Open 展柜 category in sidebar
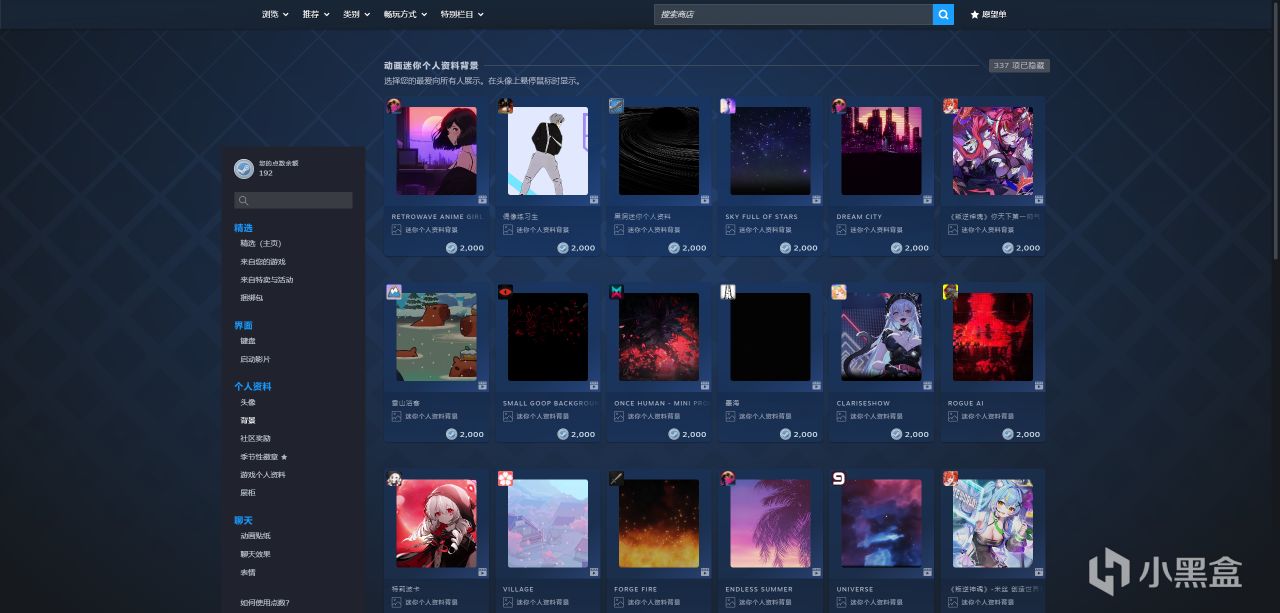This screenshot has height=613, width=1280. (x=247, y=492)
